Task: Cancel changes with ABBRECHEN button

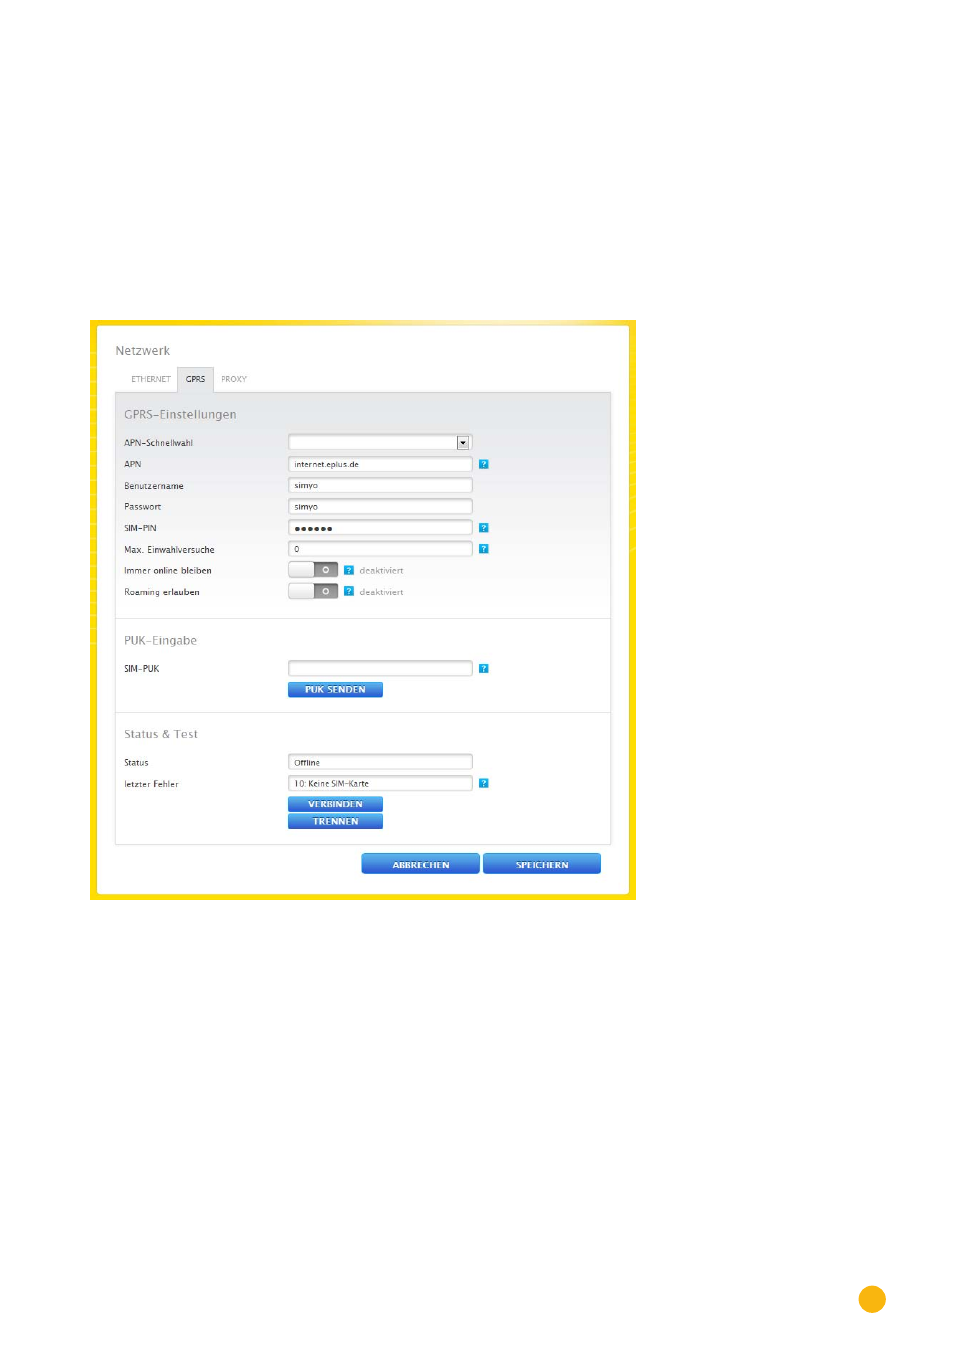Action: coord(420,865)
